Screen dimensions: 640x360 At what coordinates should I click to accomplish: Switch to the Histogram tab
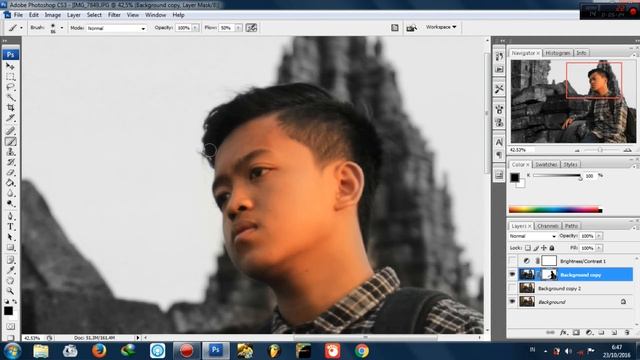[558, 53]
